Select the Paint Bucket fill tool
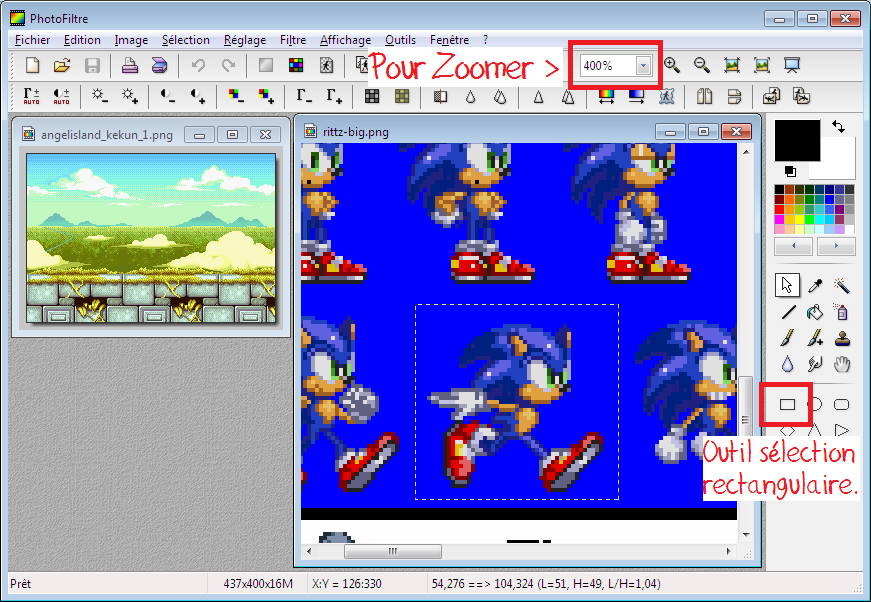This screenshot has height=602, width=871. [x=815, y=312]
